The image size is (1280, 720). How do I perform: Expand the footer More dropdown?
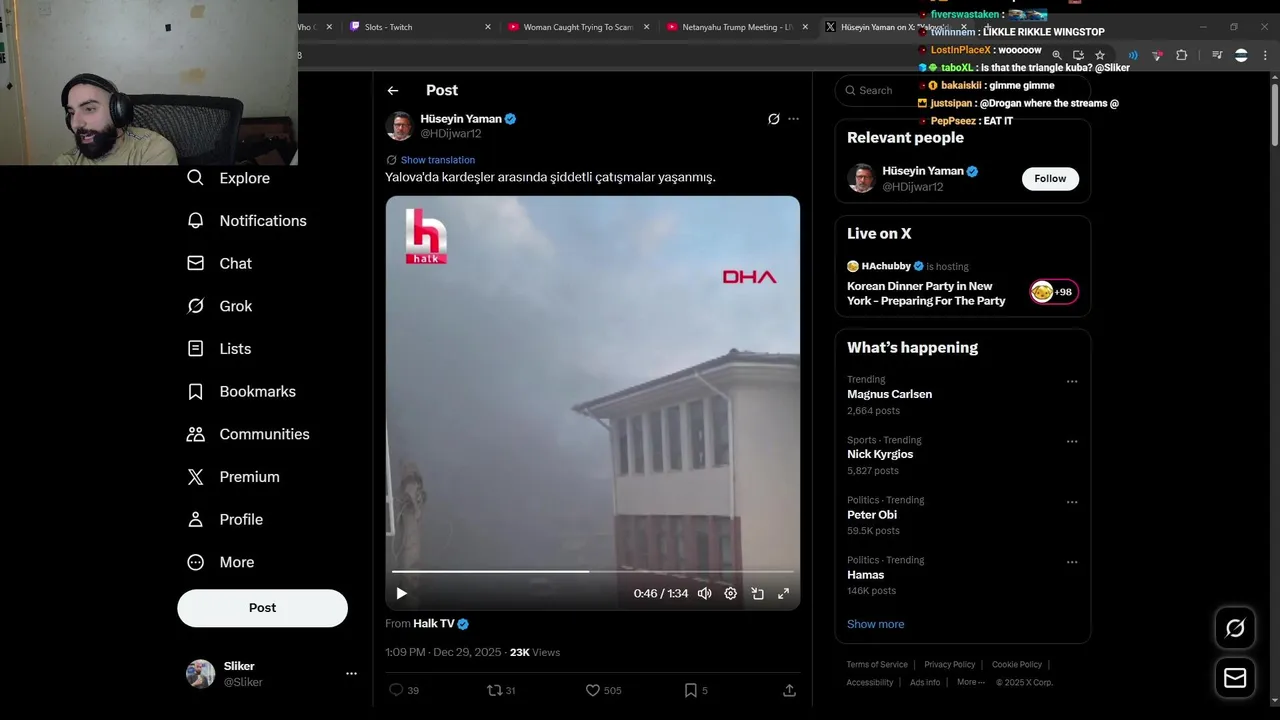[970, 682]
